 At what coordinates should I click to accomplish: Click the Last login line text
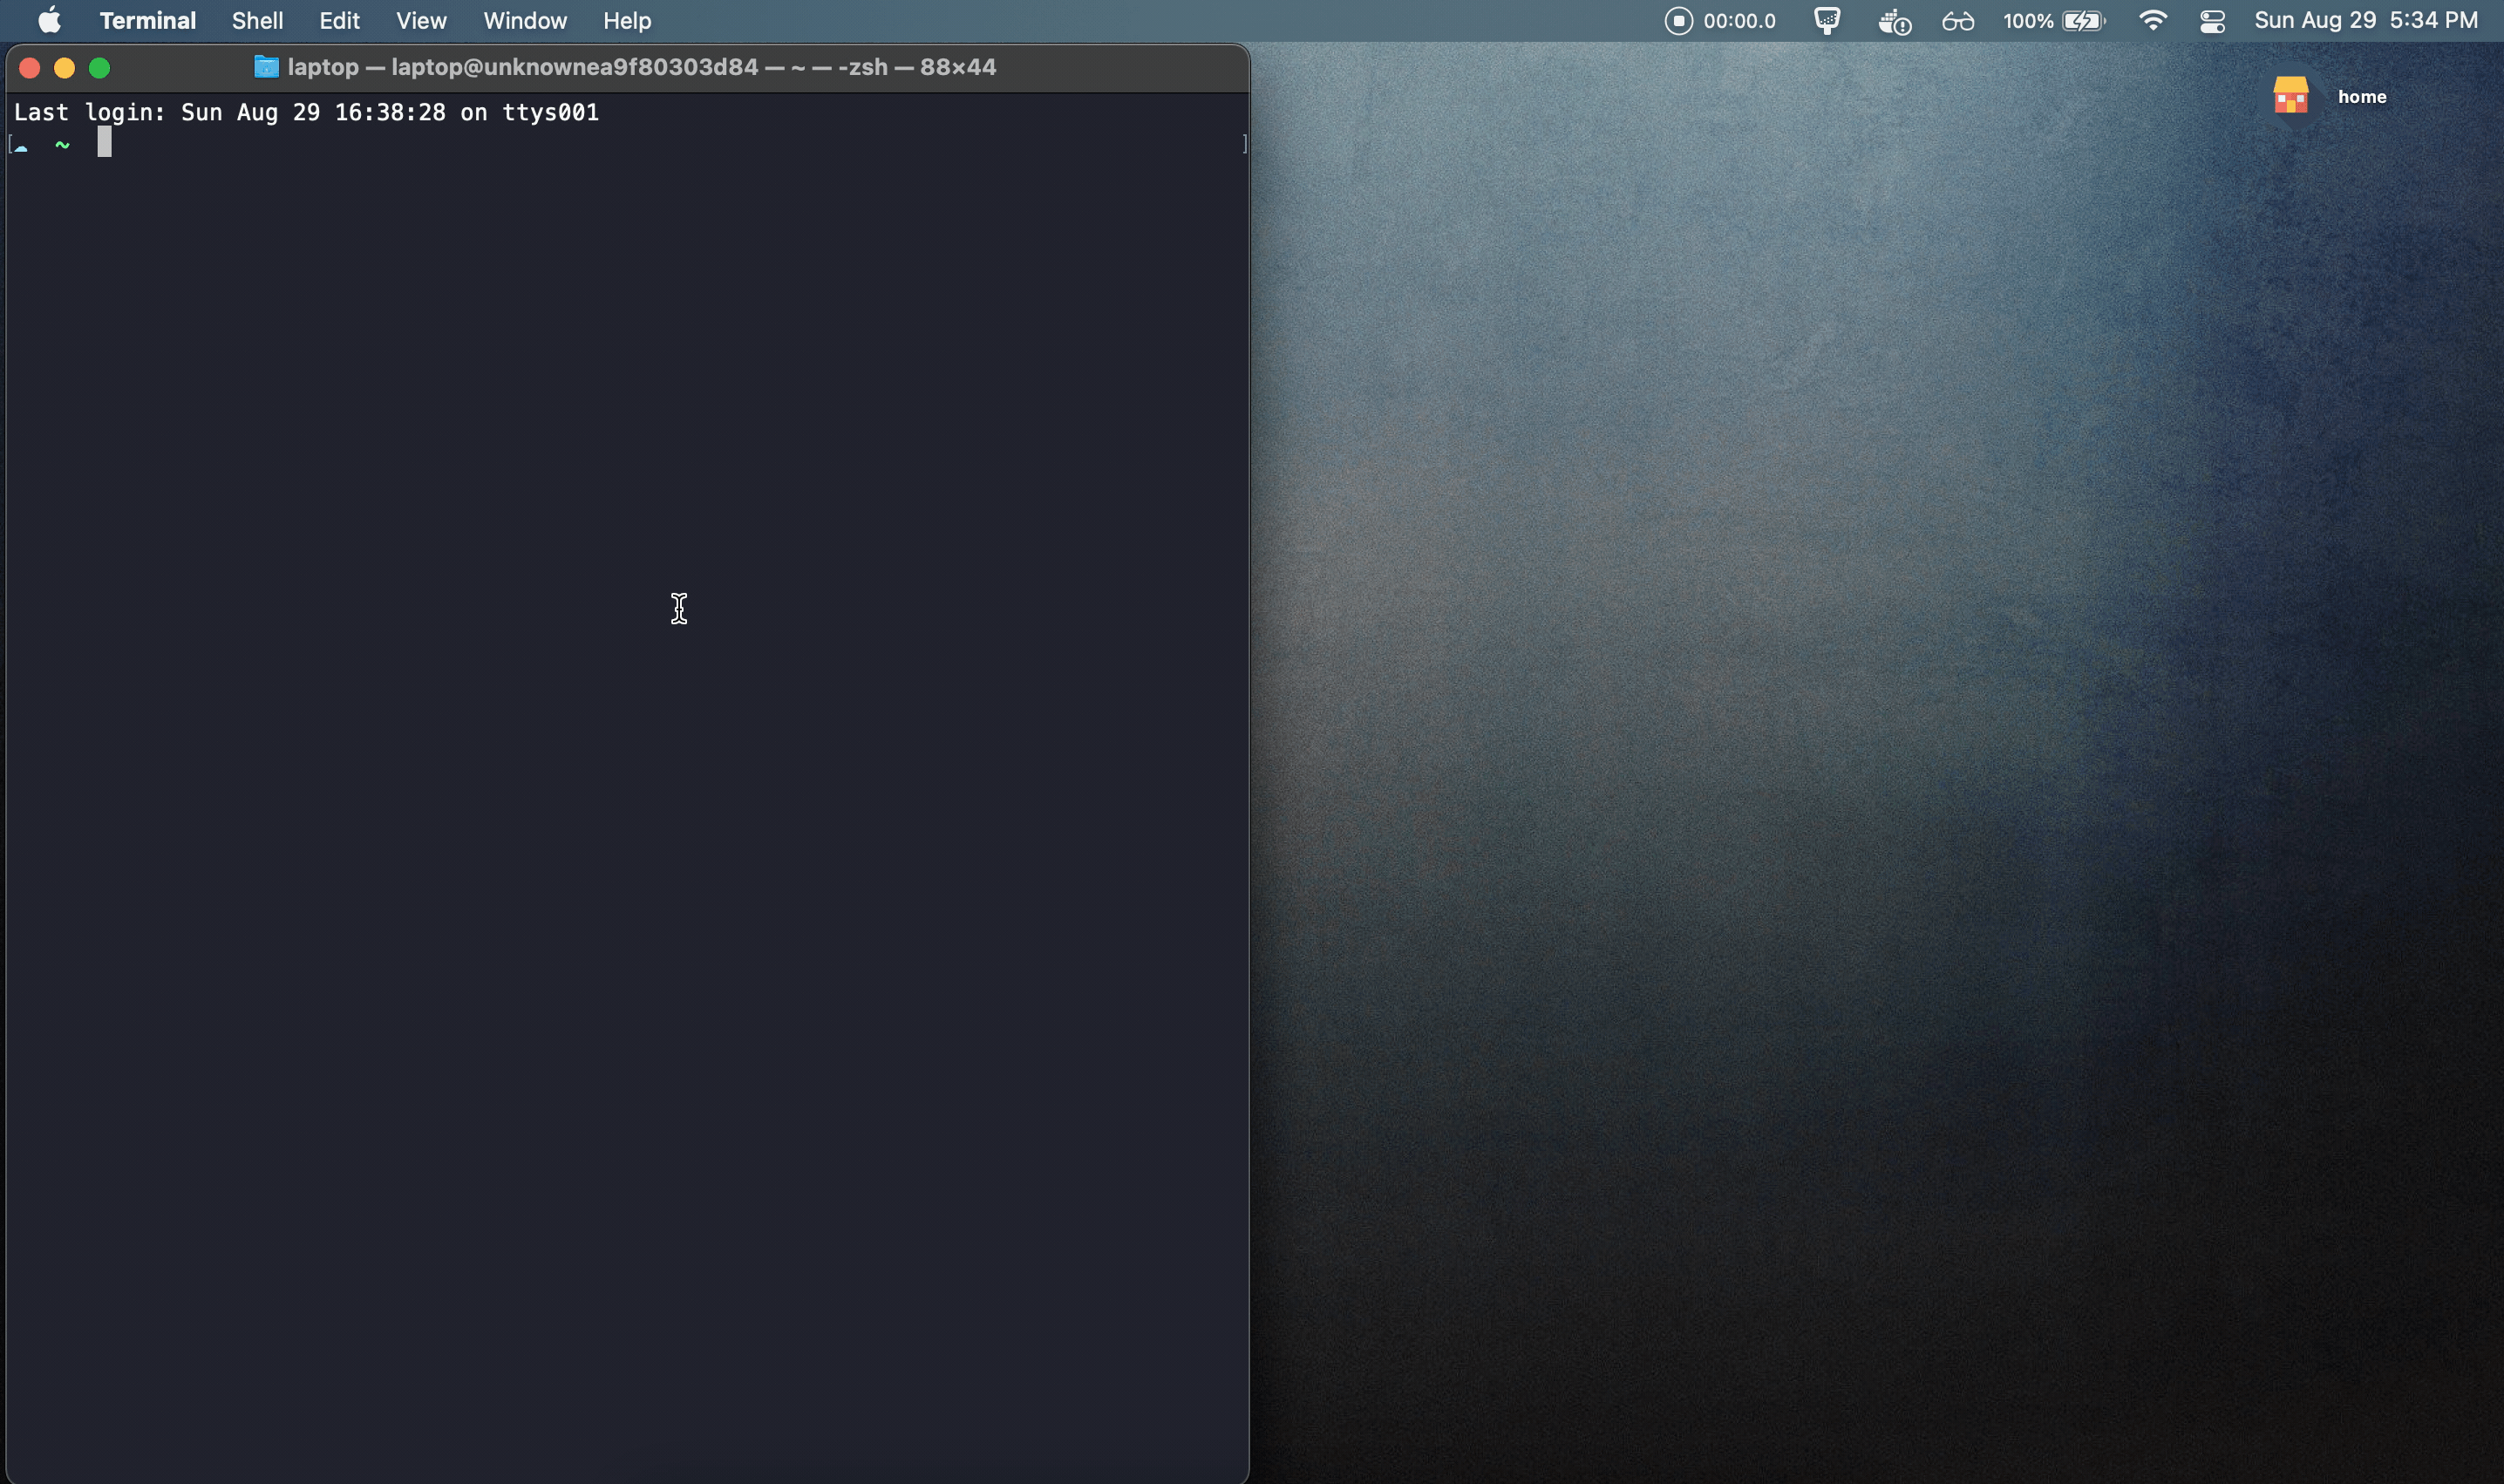point(306,112)
